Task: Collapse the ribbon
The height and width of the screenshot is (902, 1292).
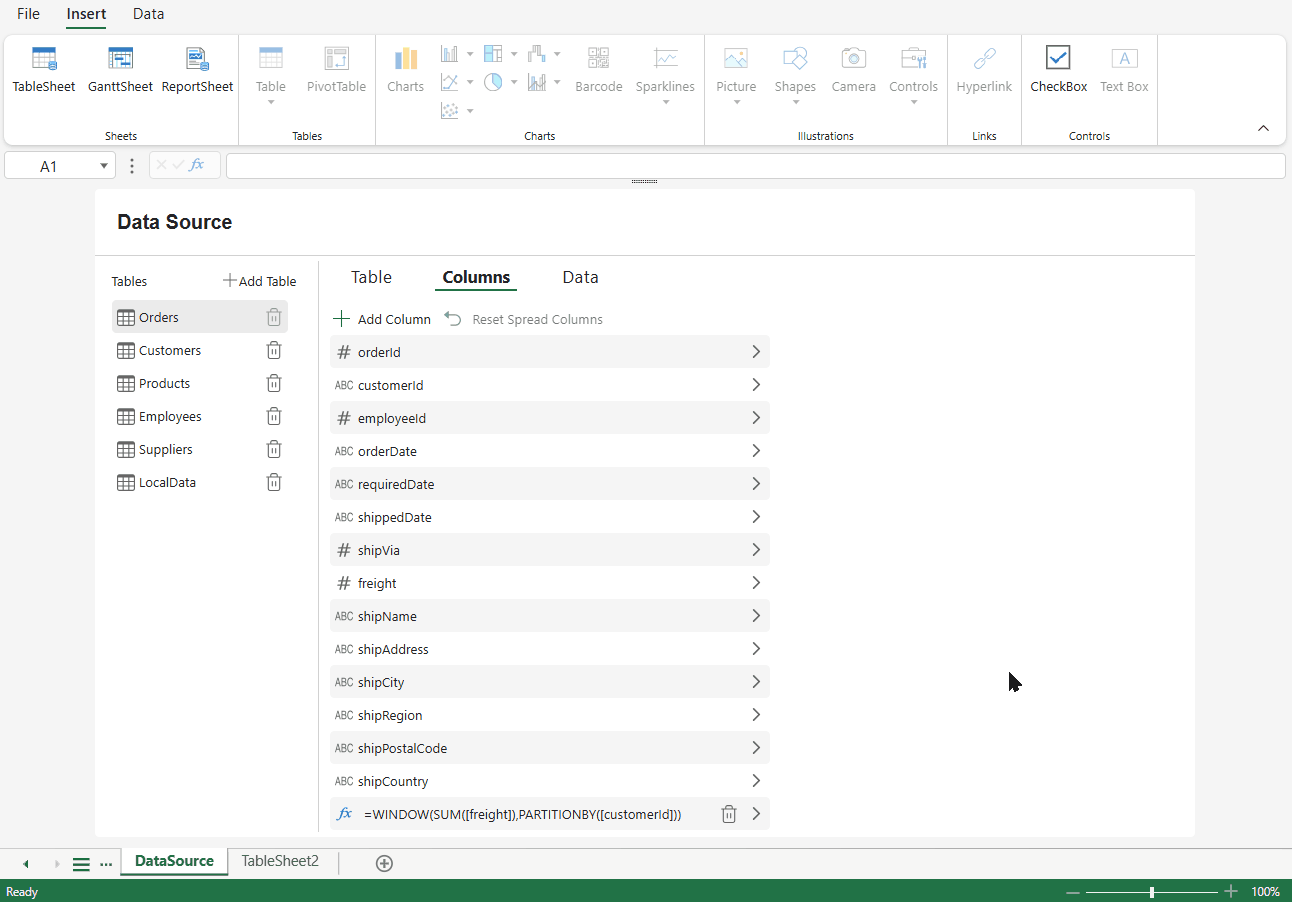Action: (x=1263, y=128)
